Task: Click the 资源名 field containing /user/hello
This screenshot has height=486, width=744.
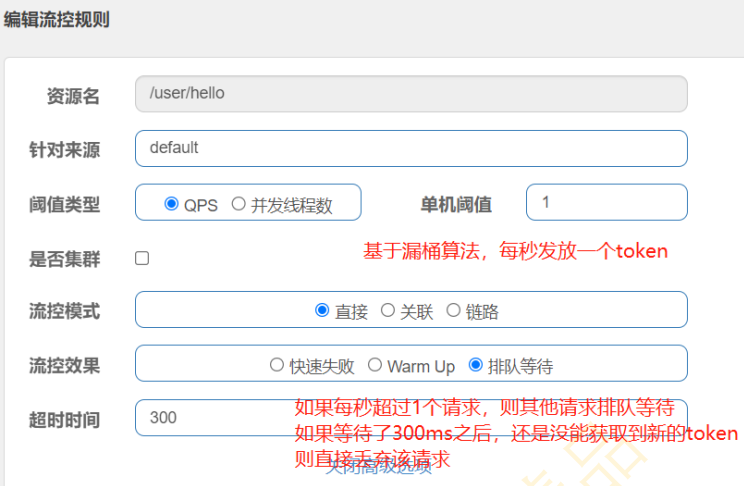Action: (410, 94)
